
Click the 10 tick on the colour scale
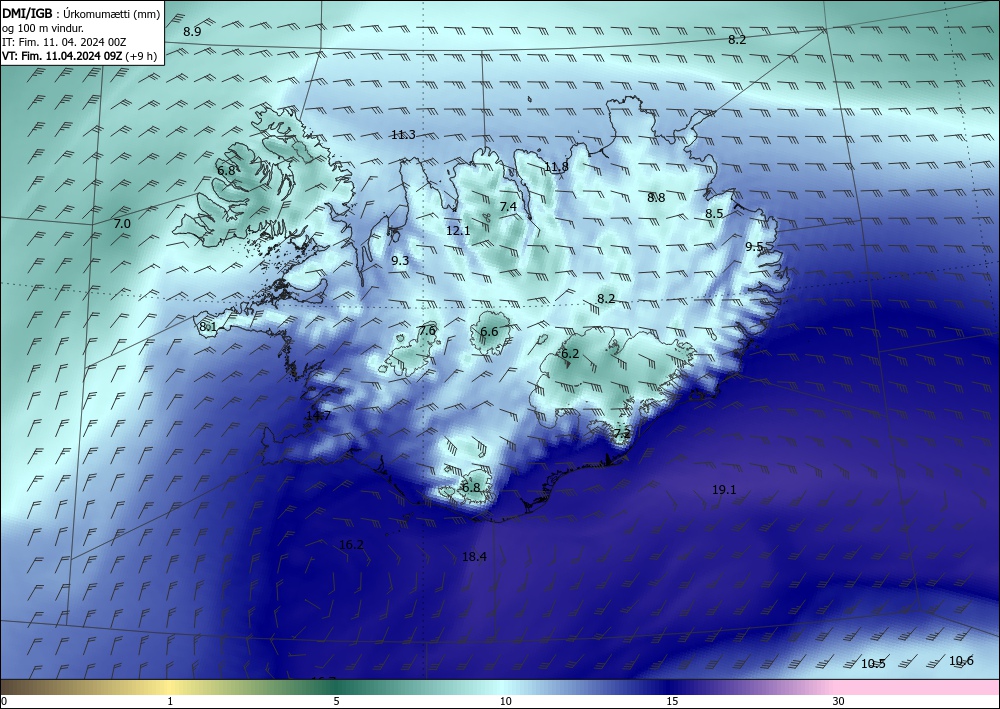pyautogui.click(x=505, y=701)
